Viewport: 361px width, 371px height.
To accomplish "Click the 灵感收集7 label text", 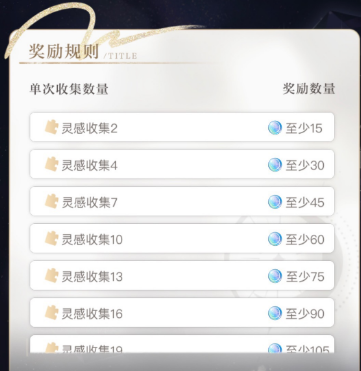I will (89, 202).
